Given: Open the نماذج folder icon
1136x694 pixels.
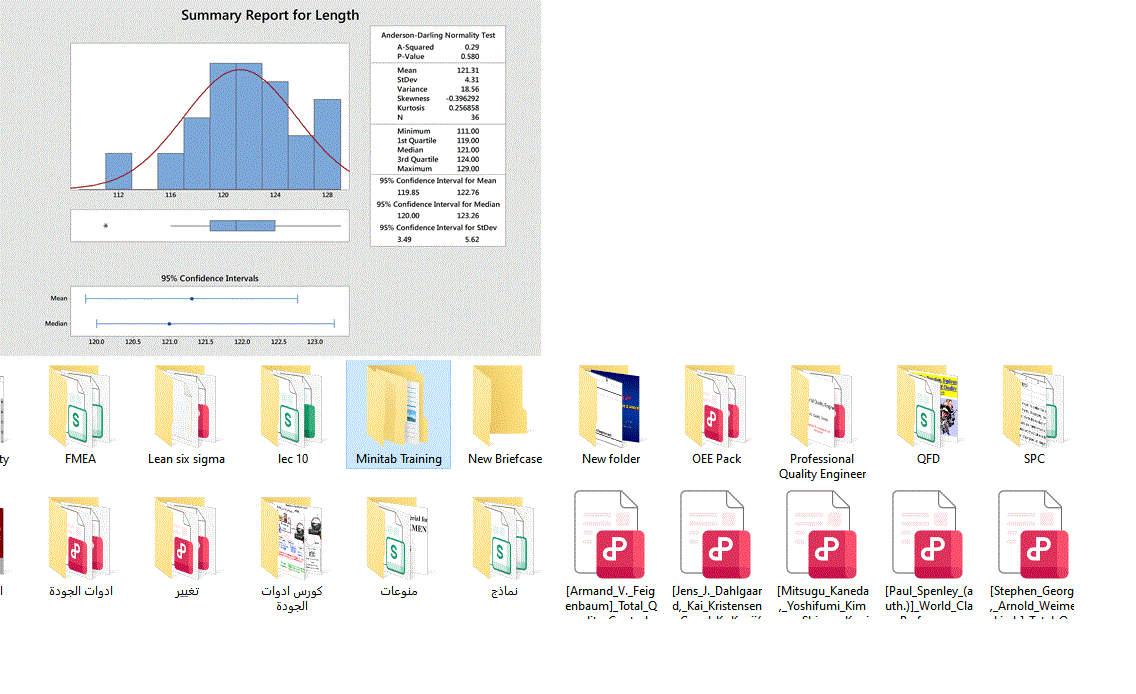Looking at the screenshot, I should coord(504,538).
